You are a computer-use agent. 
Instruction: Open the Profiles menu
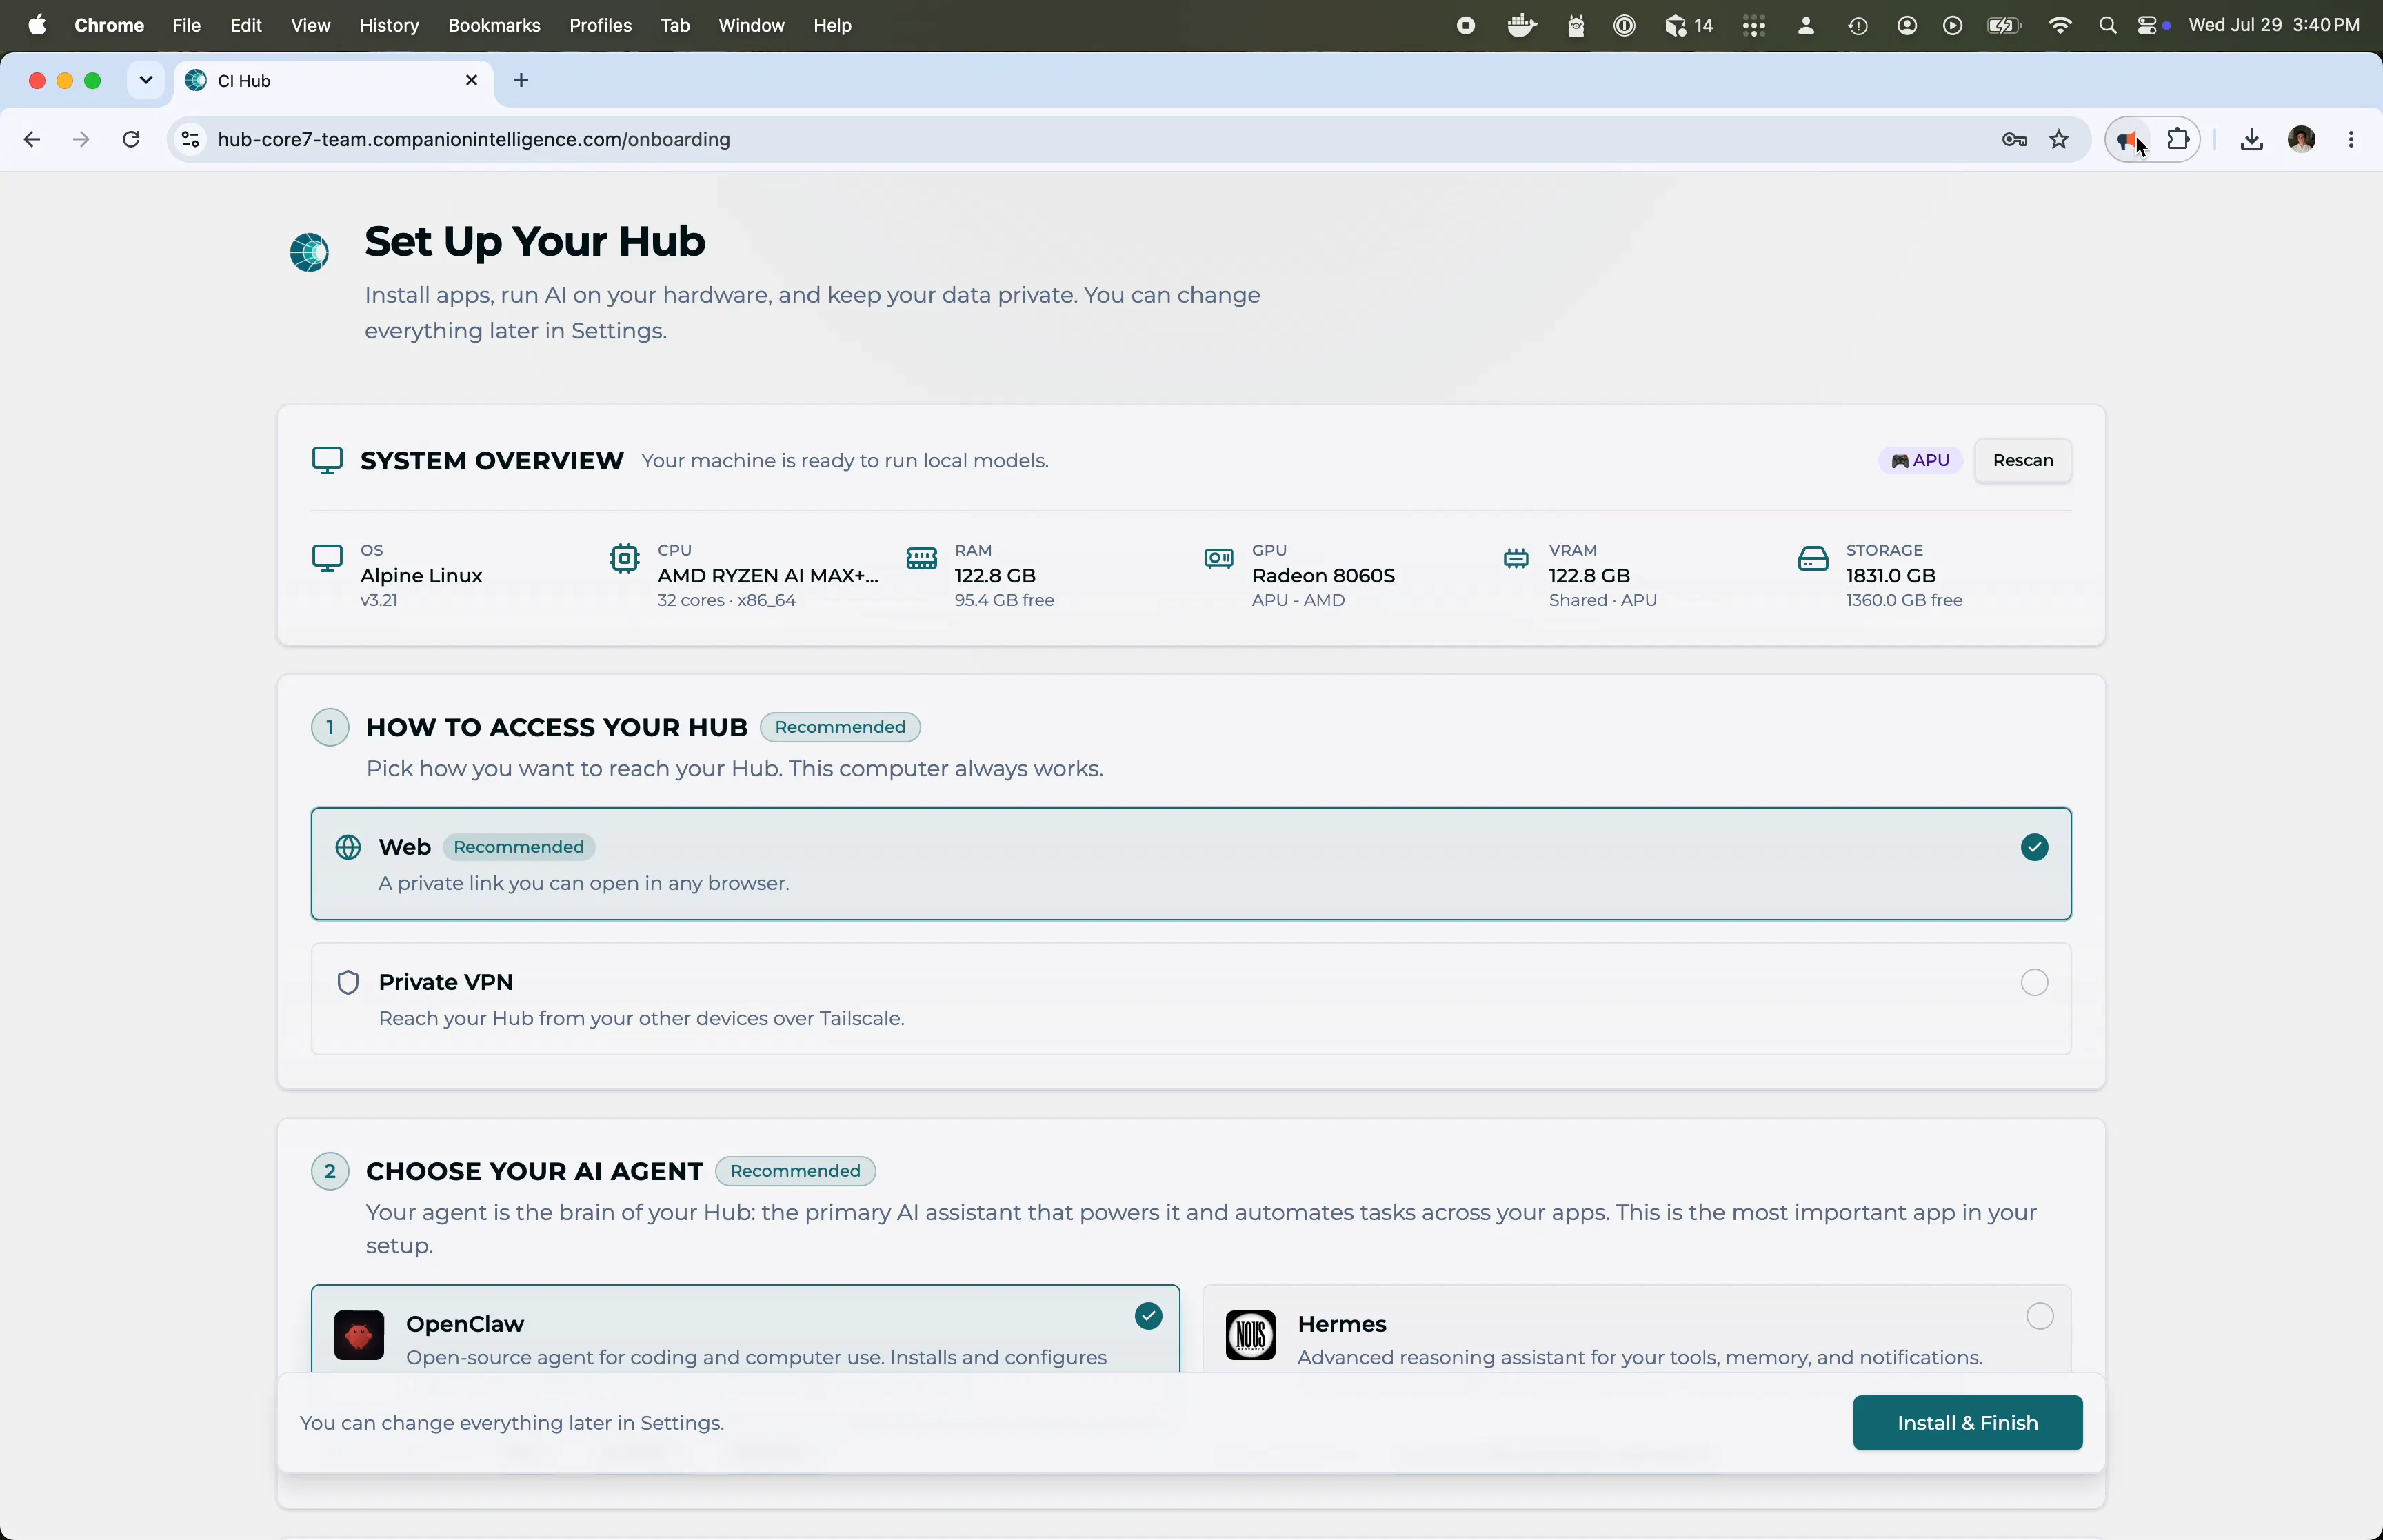(600, 26)
